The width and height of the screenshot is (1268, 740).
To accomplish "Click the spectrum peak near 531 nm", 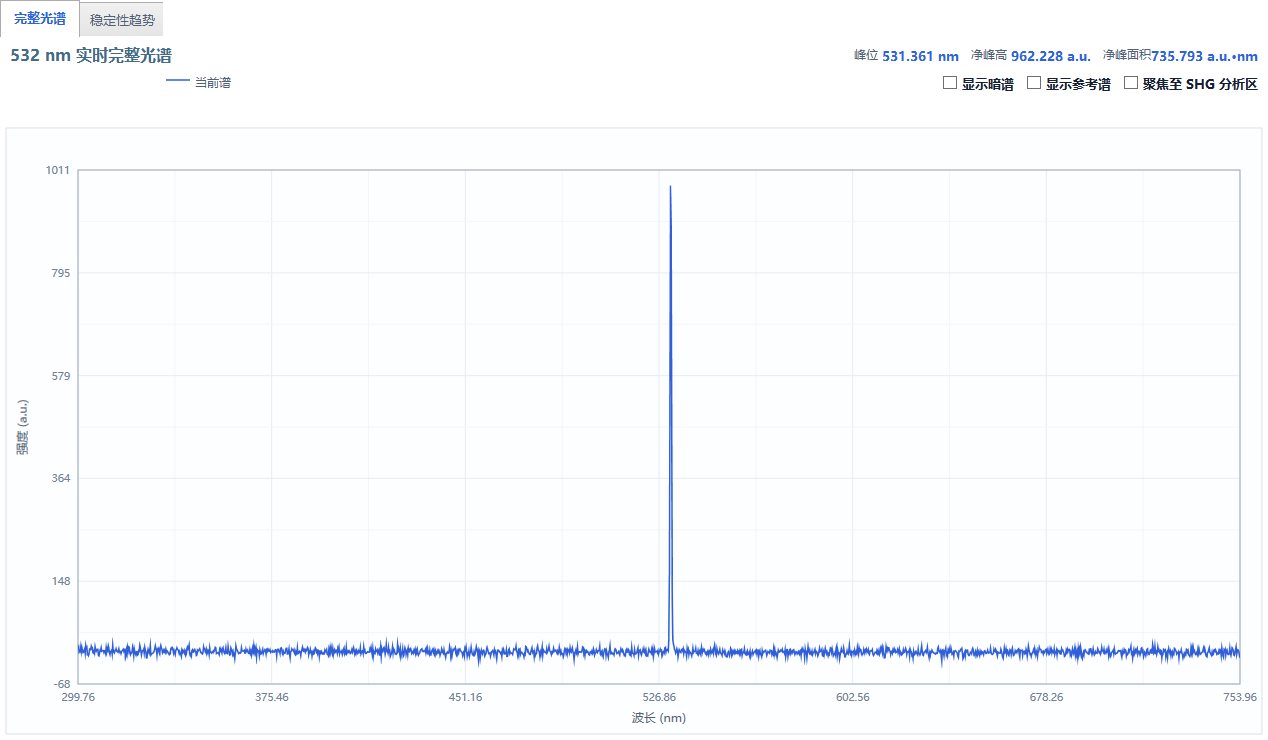I will (x=670, y=187).
